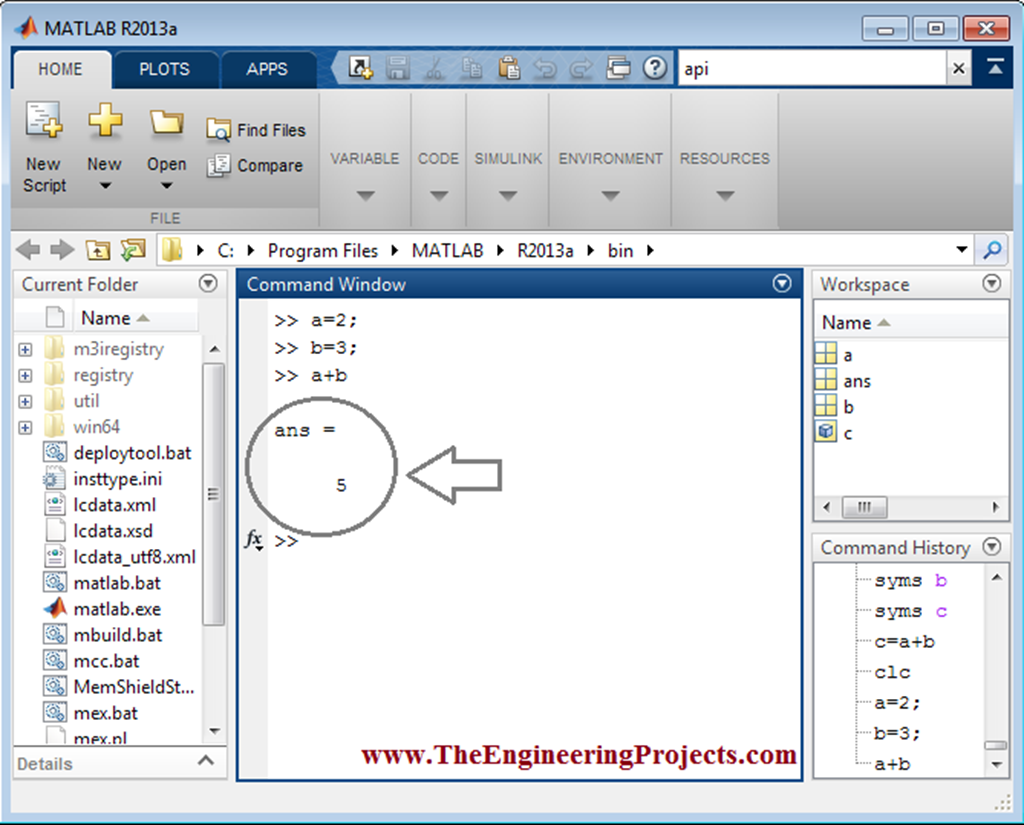Open the APPS tab
The width and height of the screenshot is (1024, 825).
tap(267, 69)
